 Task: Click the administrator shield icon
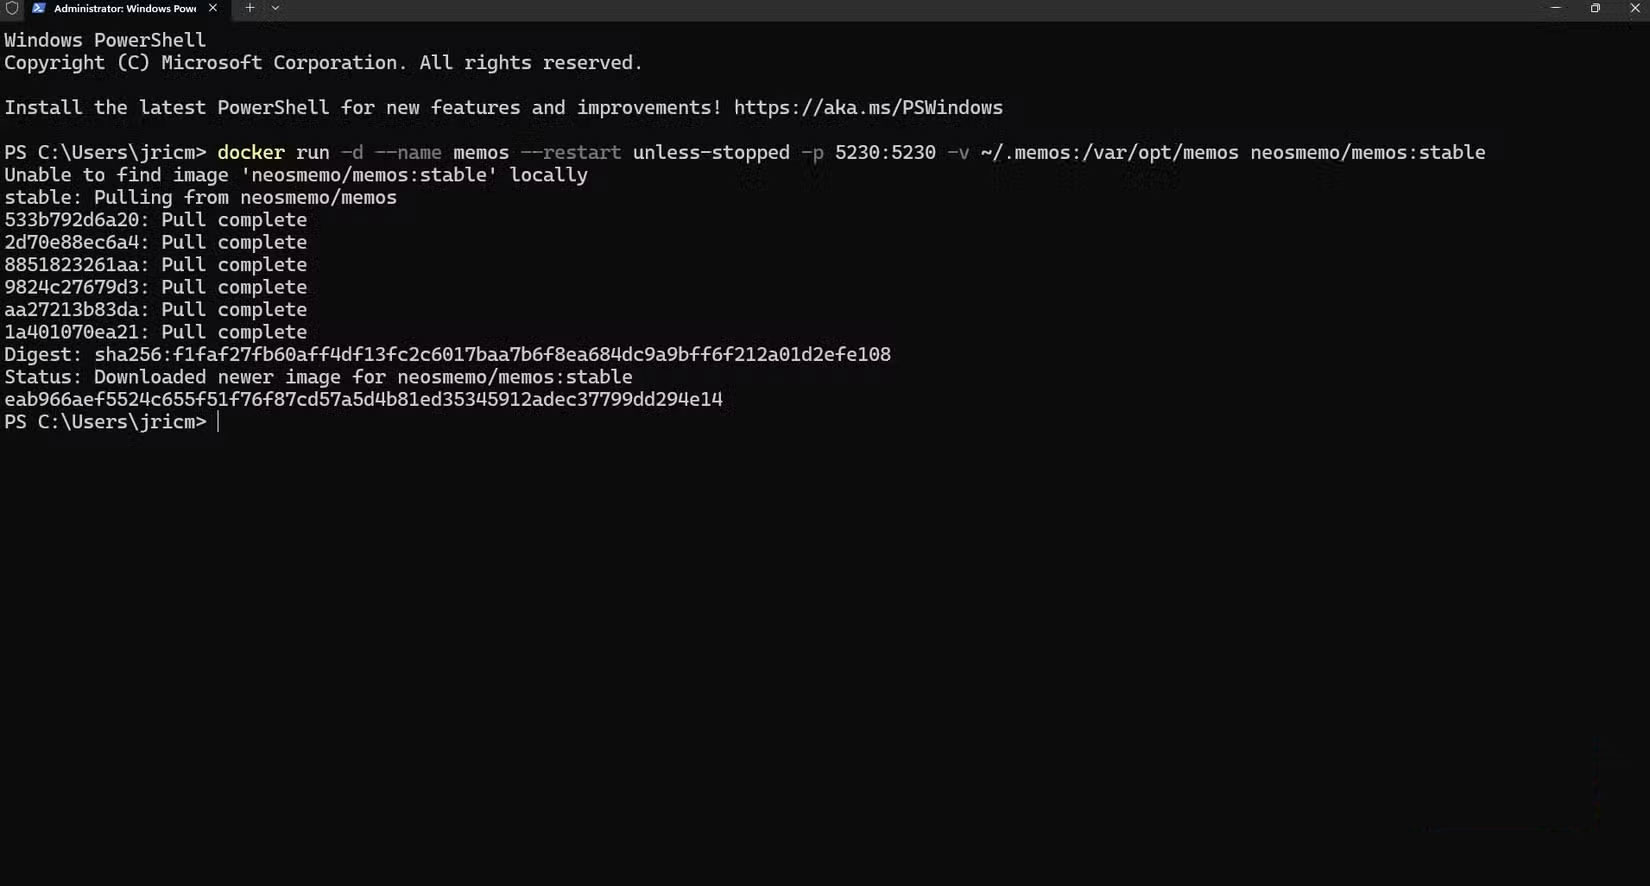pos(12,8)
